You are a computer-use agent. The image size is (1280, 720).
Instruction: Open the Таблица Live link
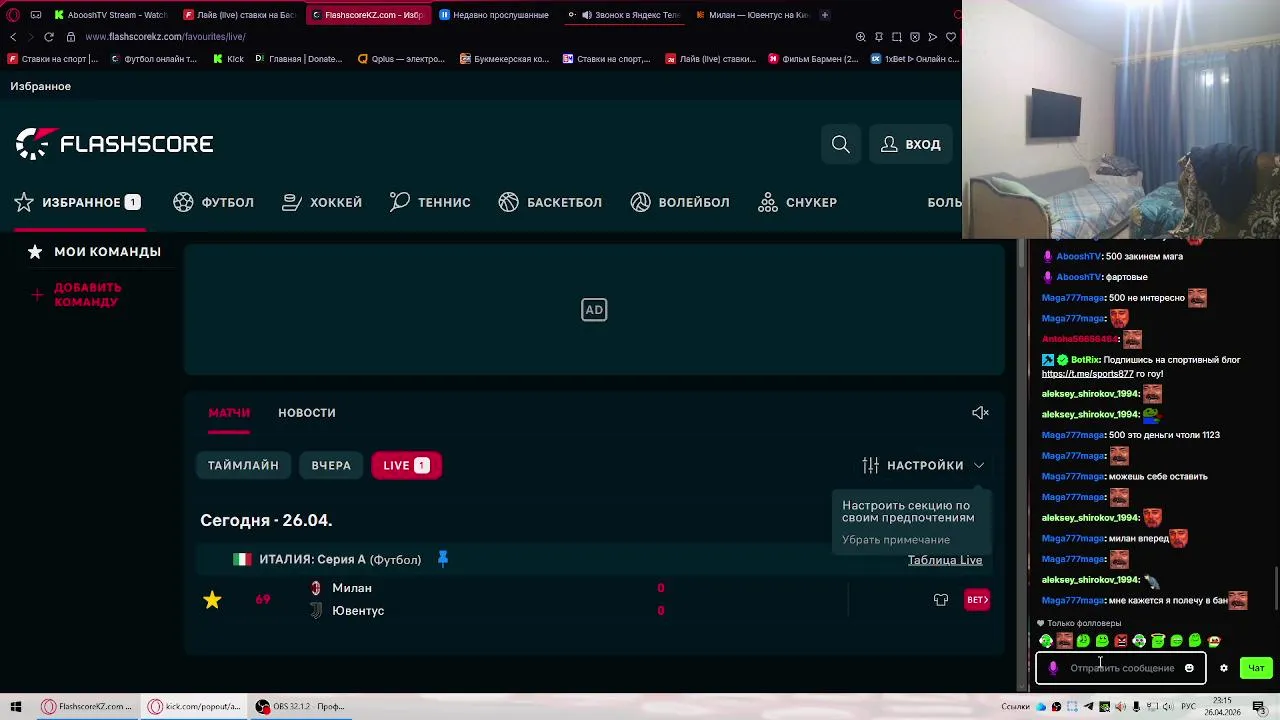tap(945, 560)
